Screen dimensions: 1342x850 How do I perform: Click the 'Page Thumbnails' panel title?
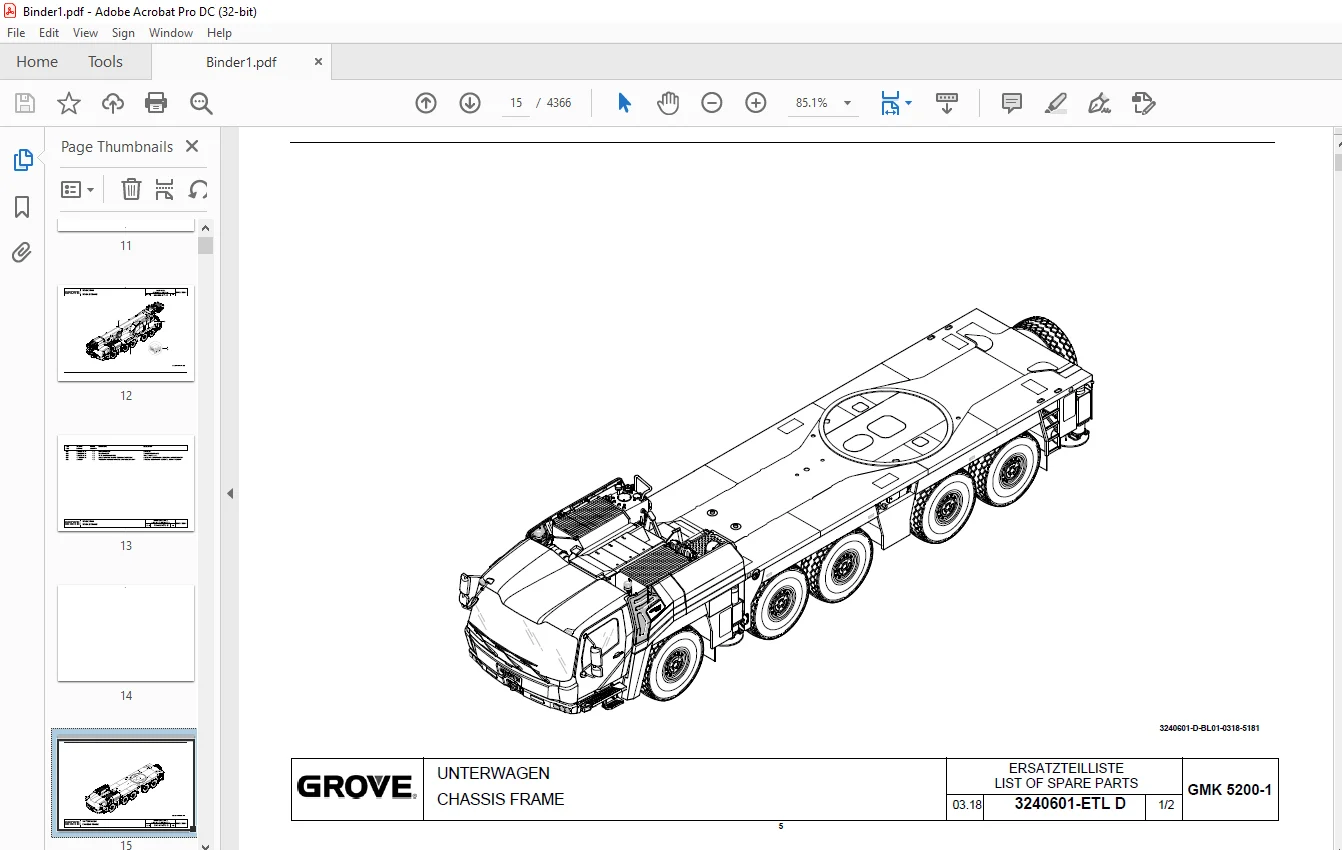[117, 146]
